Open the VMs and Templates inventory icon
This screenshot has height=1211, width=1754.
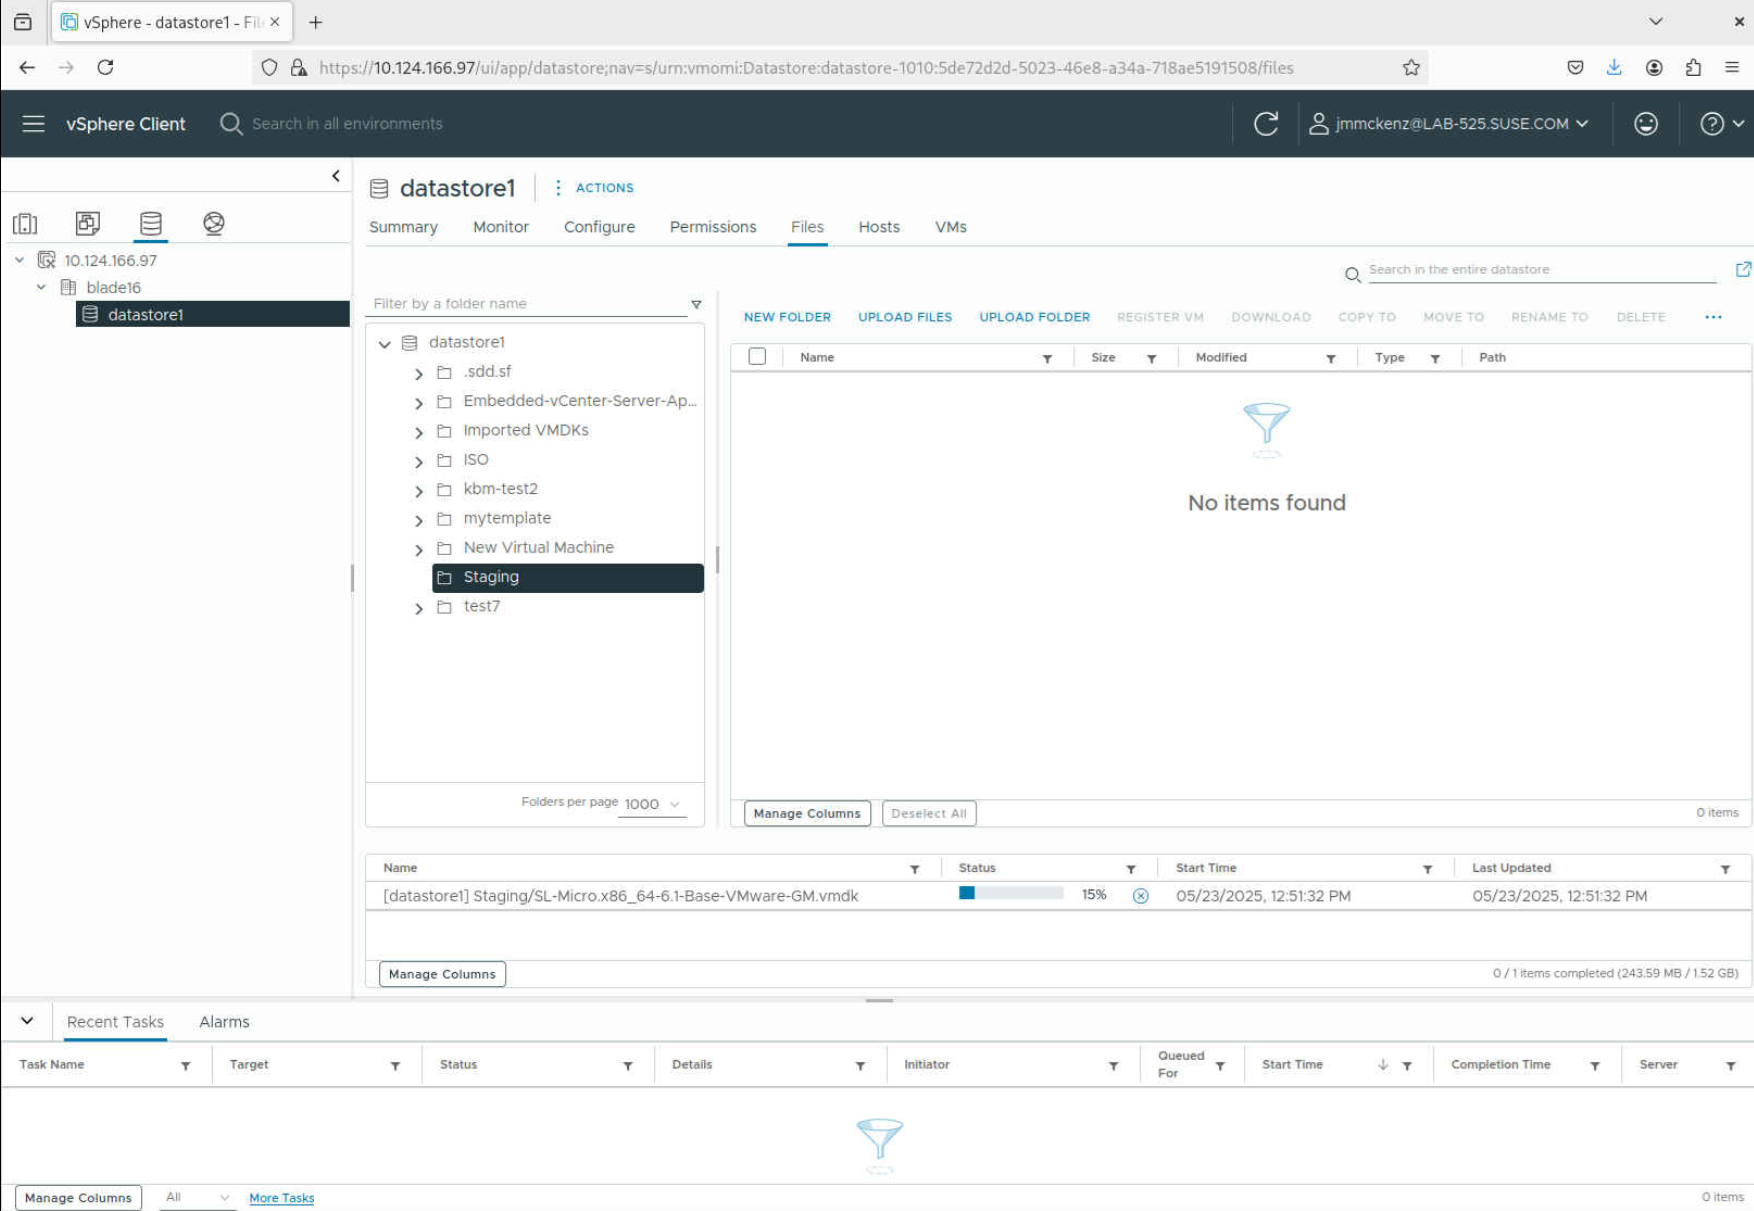[88, 224]
